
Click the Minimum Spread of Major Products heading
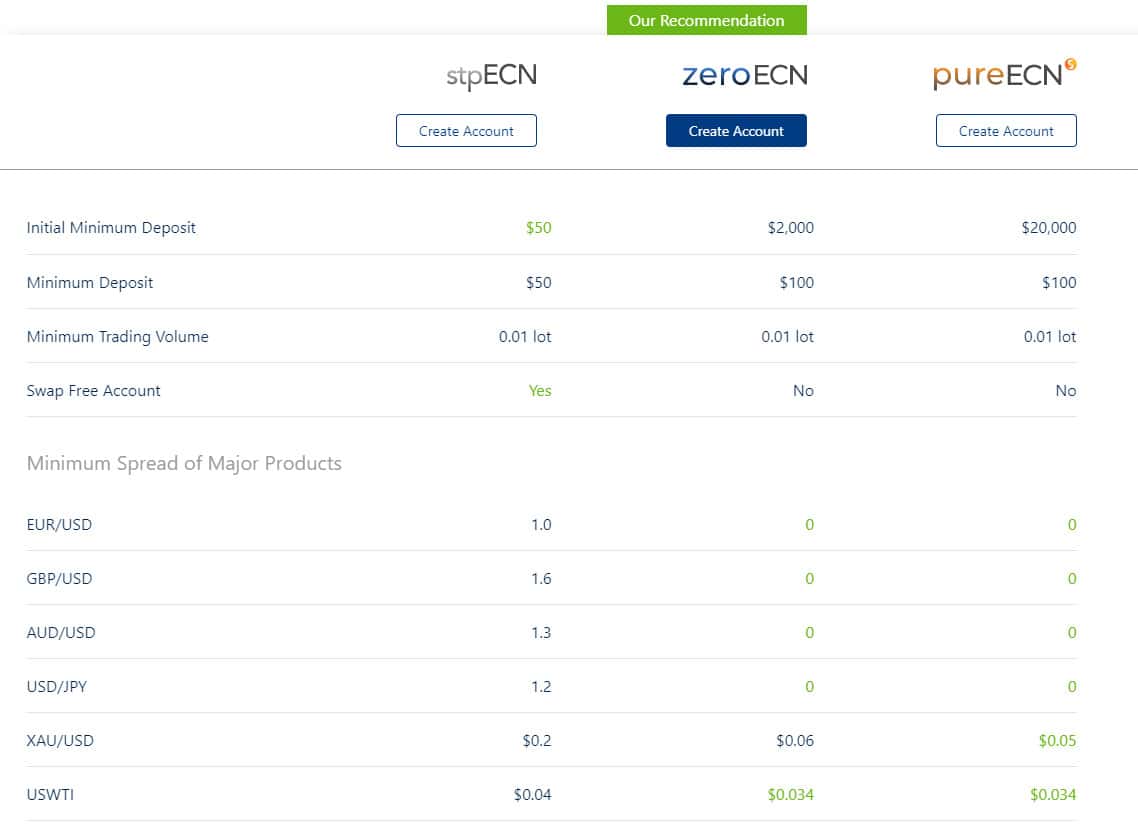pos(184,463)
